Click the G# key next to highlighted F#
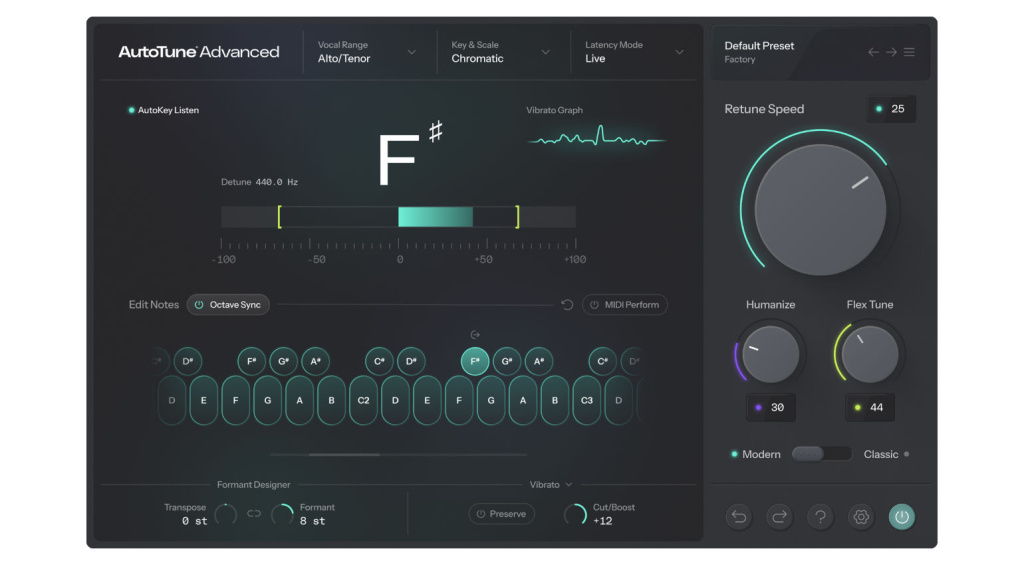This screenshot has height=565, width=1024. coord(507,361)
